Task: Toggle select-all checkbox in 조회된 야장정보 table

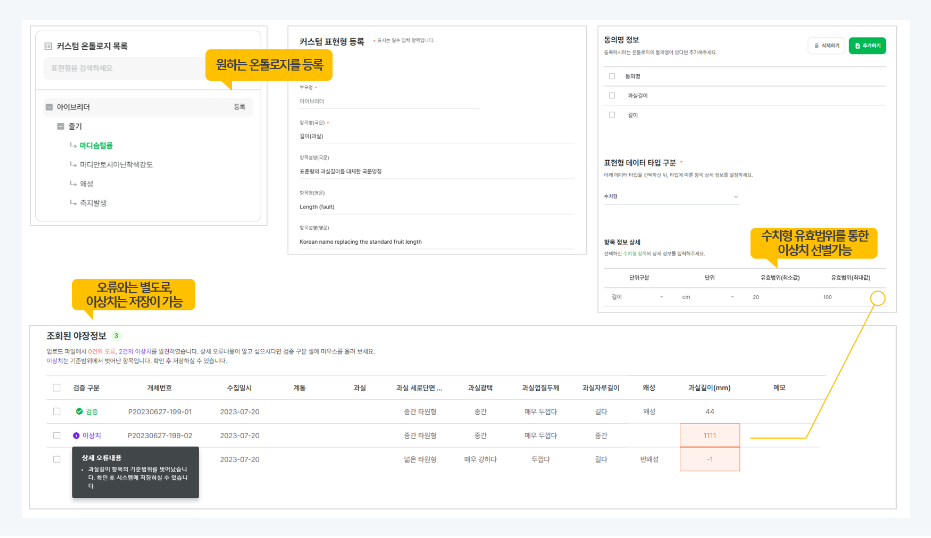Action: pyautogui.click(x=56, y=388)
